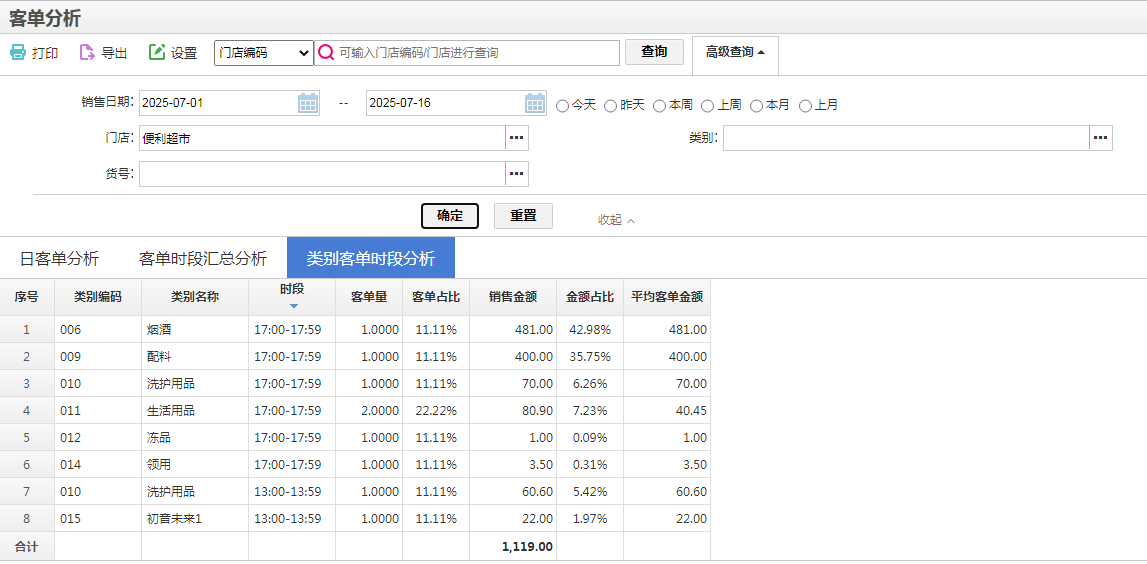Screen dimensions: 1147x564
Task: Open the category selection ellipsis button
Action: (x=1101, y=138)
